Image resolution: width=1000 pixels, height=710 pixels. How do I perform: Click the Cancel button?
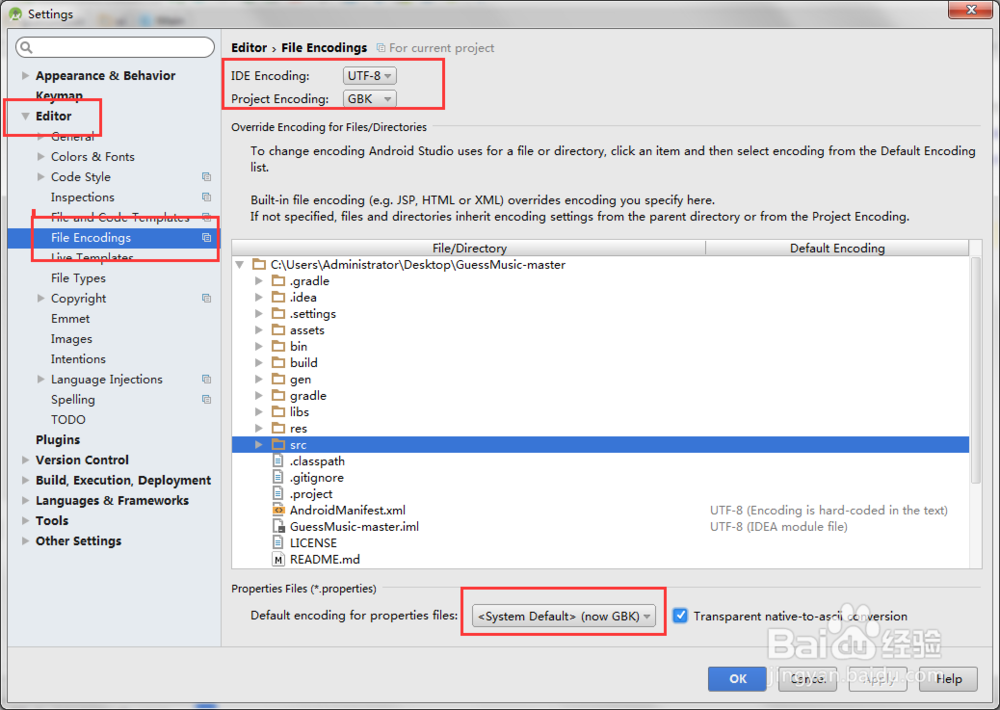tap(807, 679)
